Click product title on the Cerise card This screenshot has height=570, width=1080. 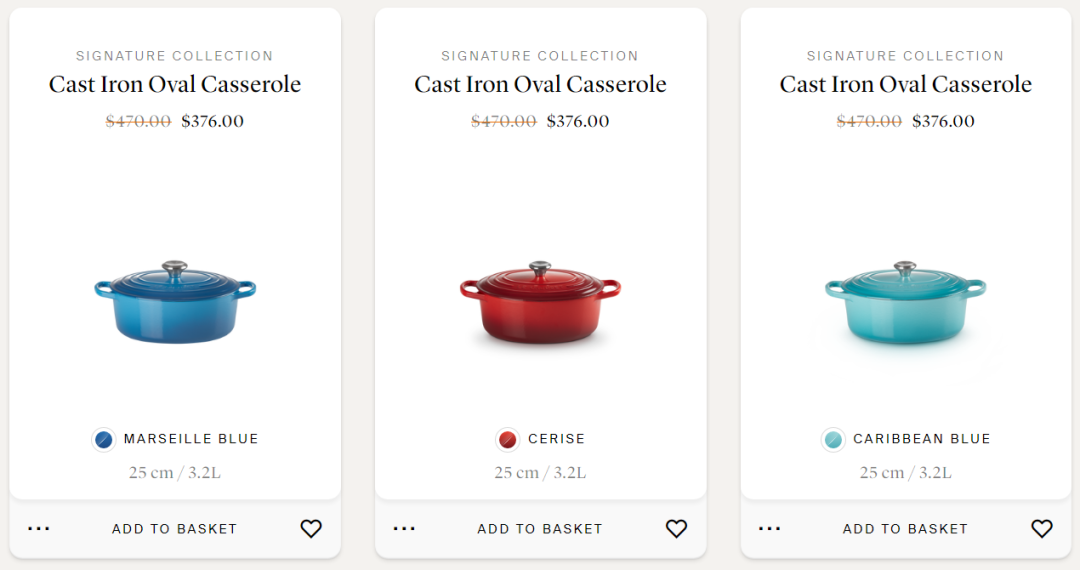[540, 85]
